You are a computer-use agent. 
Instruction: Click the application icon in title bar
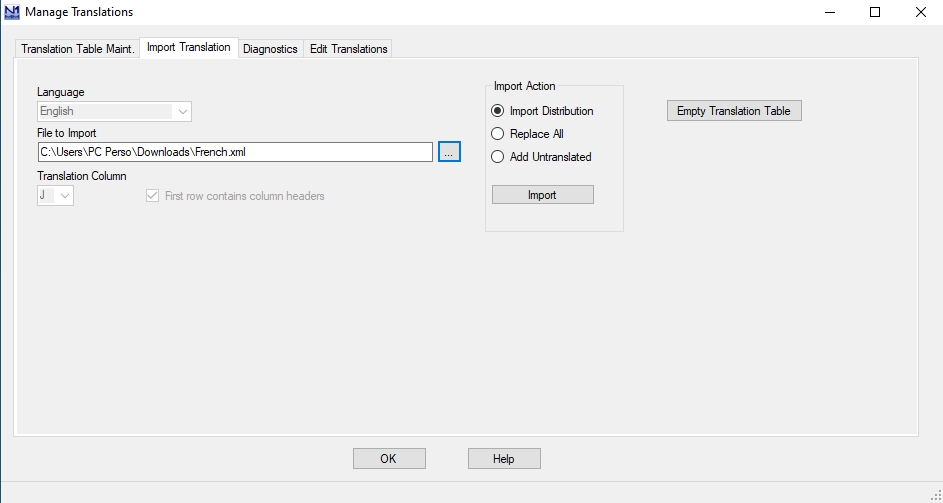11,12
